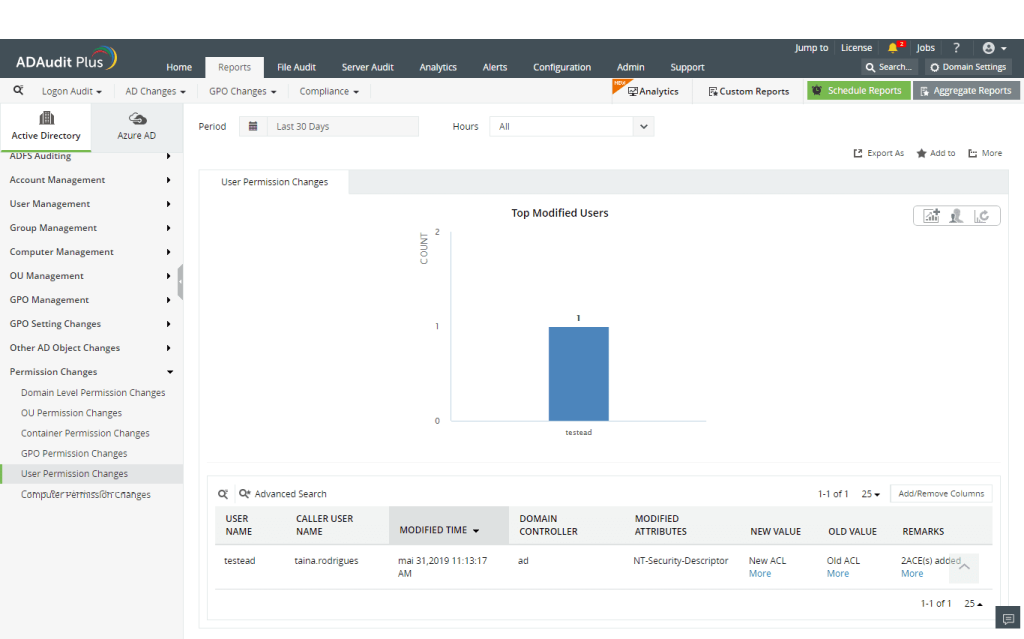Viewport: 1024px width, 639px height.
Task: Click the Schedule Reports button
Action: pyautogui.click(x=858, y=91)
